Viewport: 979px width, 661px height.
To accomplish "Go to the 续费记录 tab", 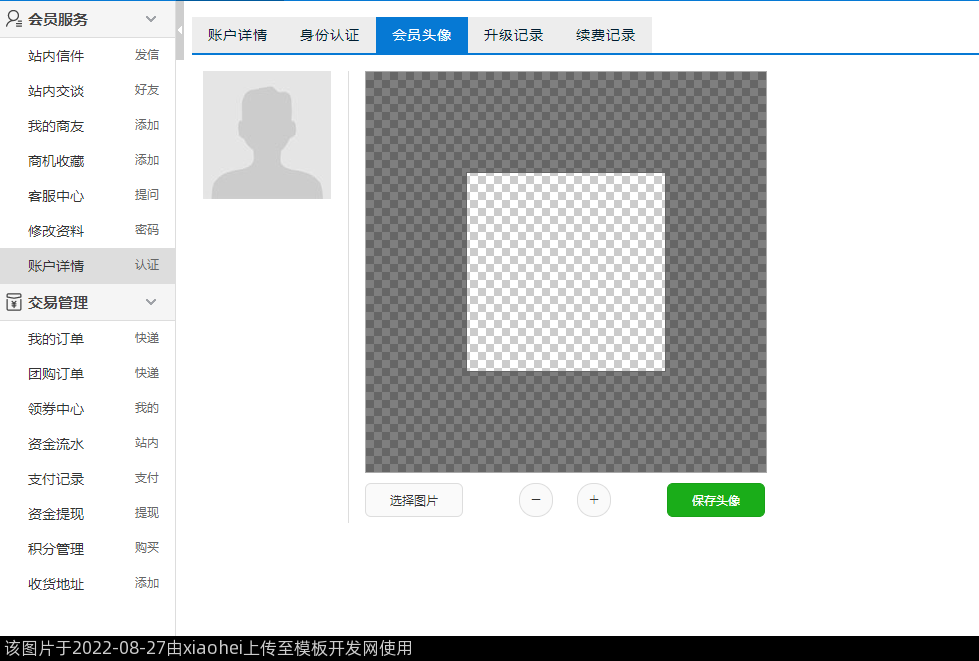I will point(606,35).
